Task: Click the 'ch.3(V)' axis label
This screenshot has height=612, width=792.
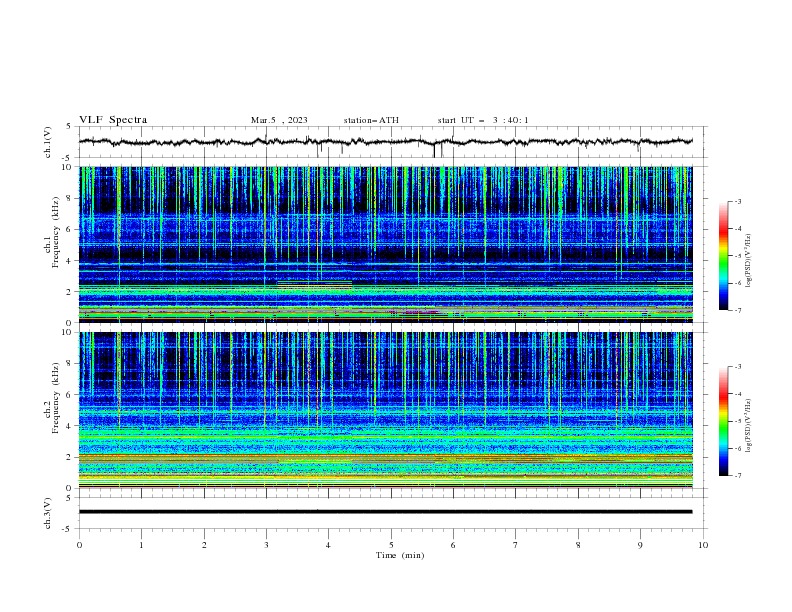Action: (48, 513)
